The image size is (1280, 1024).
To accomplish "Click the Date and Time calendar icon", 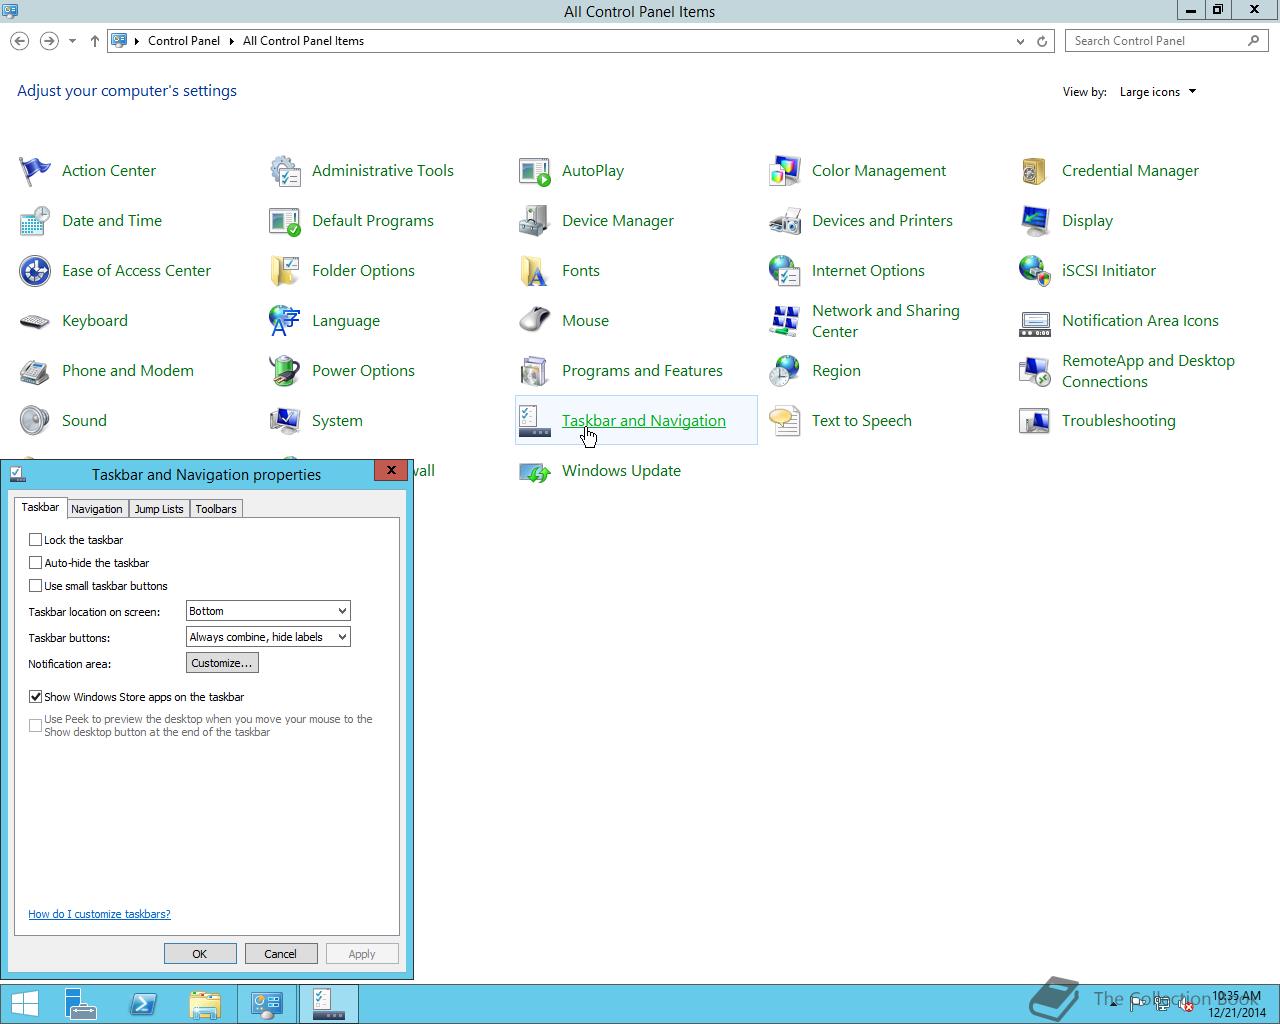I will pos(35,221).
